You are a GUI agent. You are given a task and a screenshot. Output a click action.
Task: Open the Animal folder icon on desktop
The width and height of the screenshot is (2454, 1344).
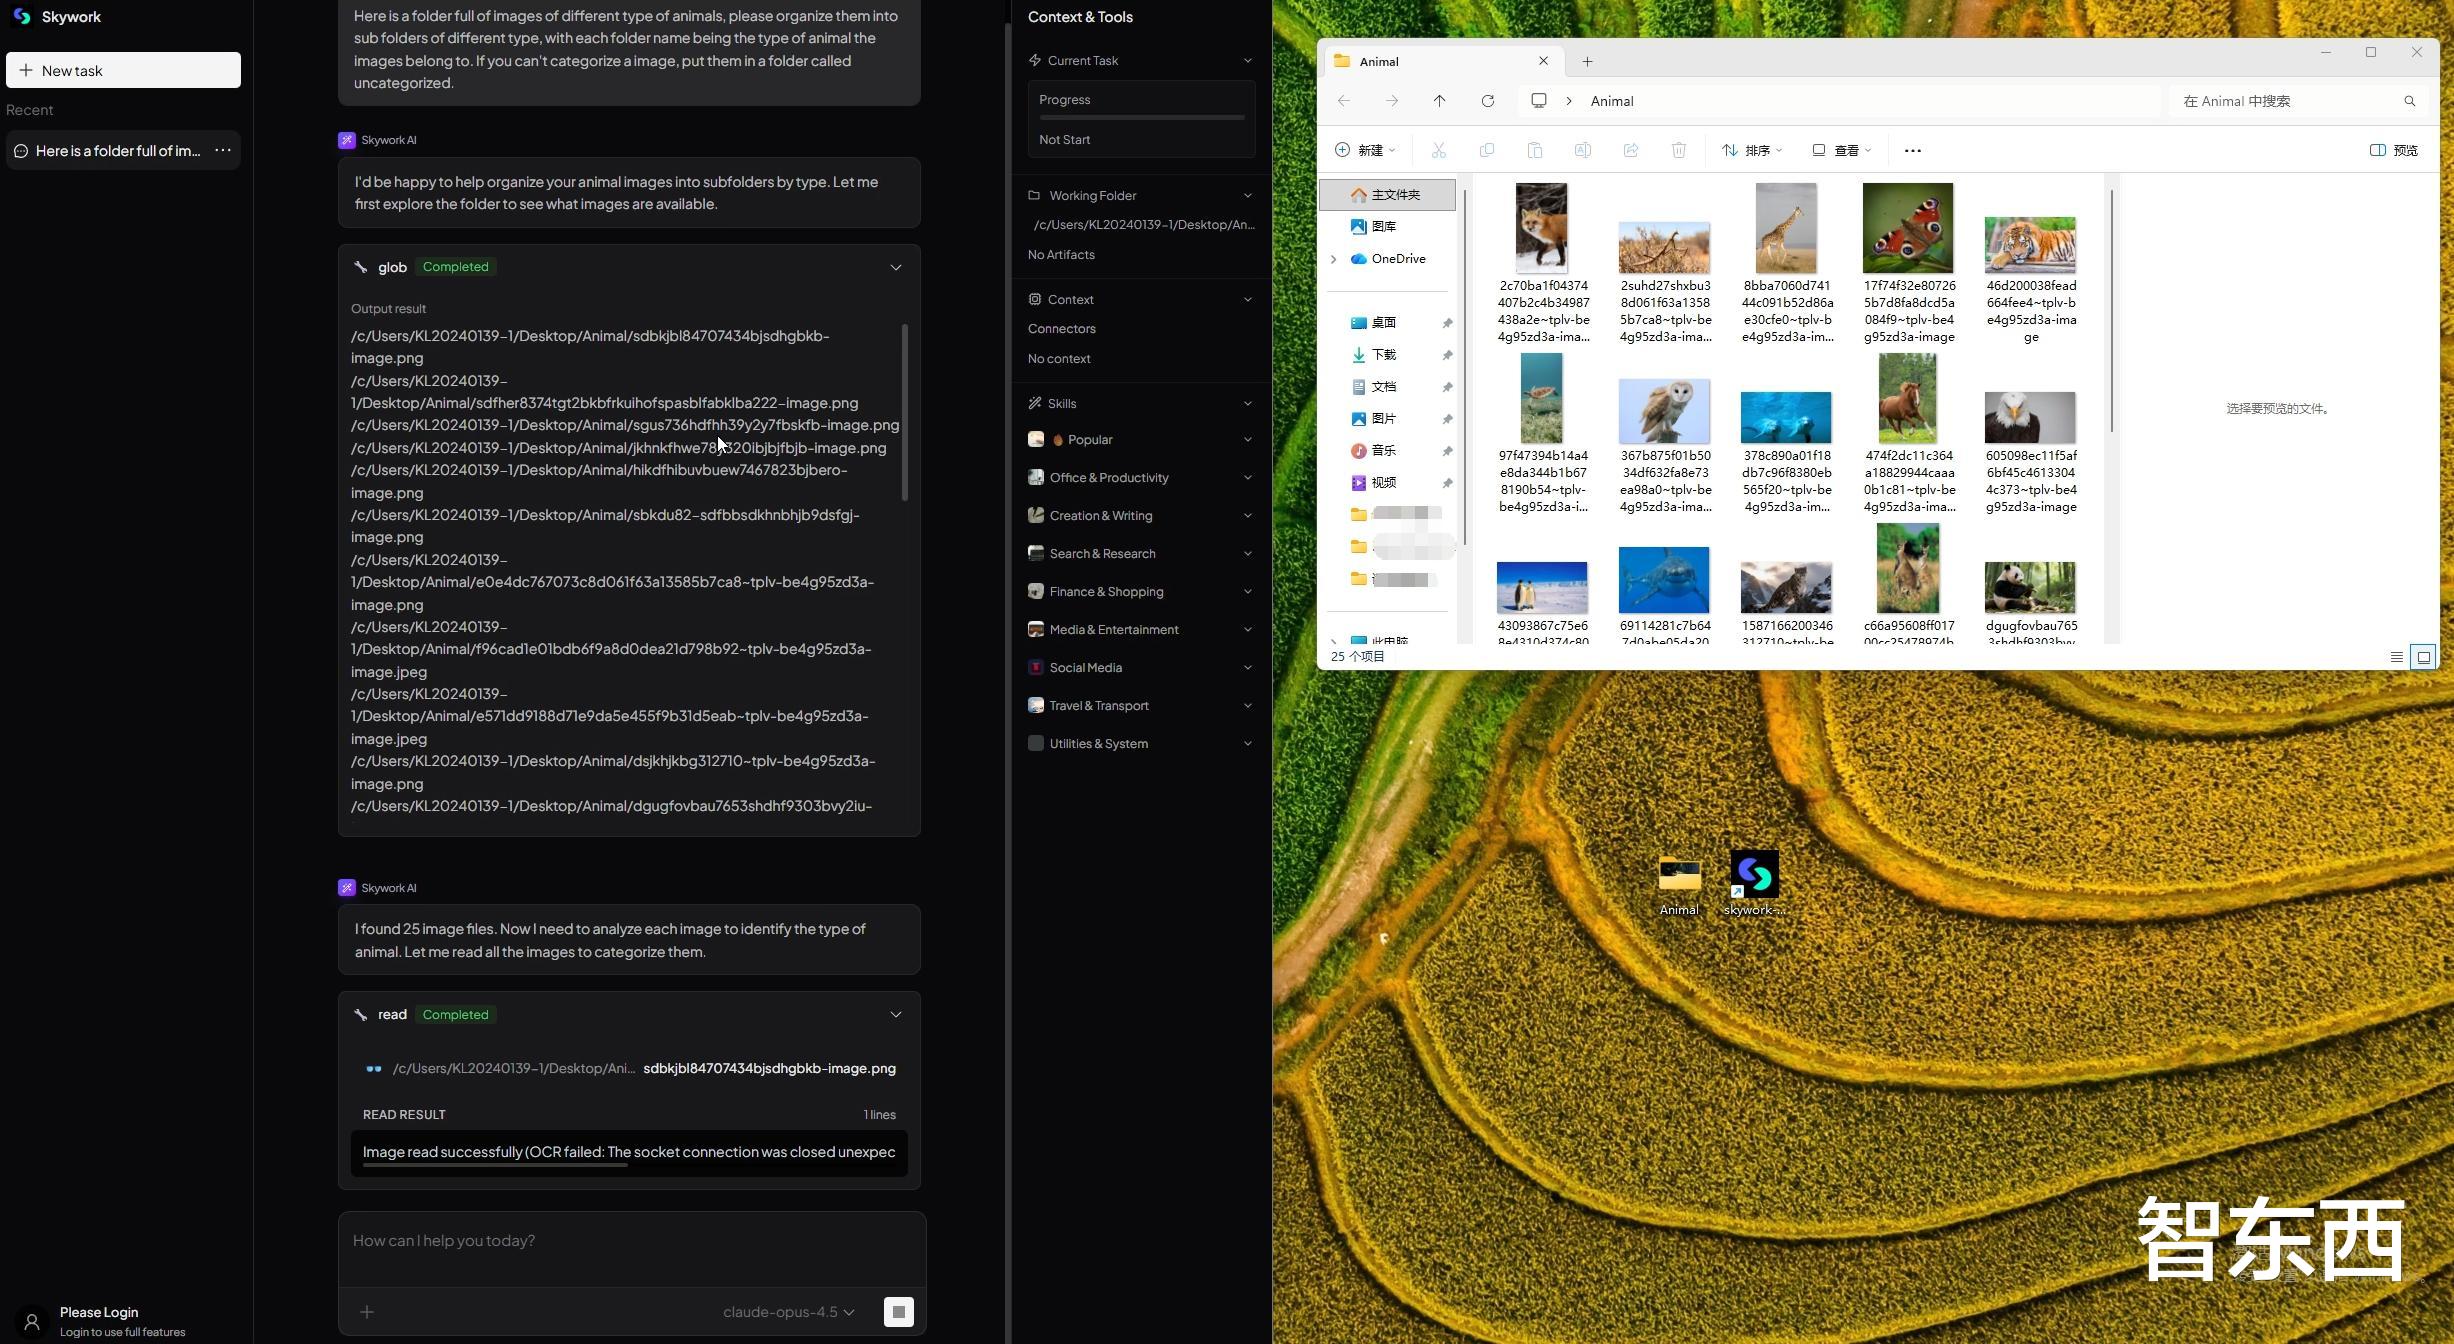1678,875
